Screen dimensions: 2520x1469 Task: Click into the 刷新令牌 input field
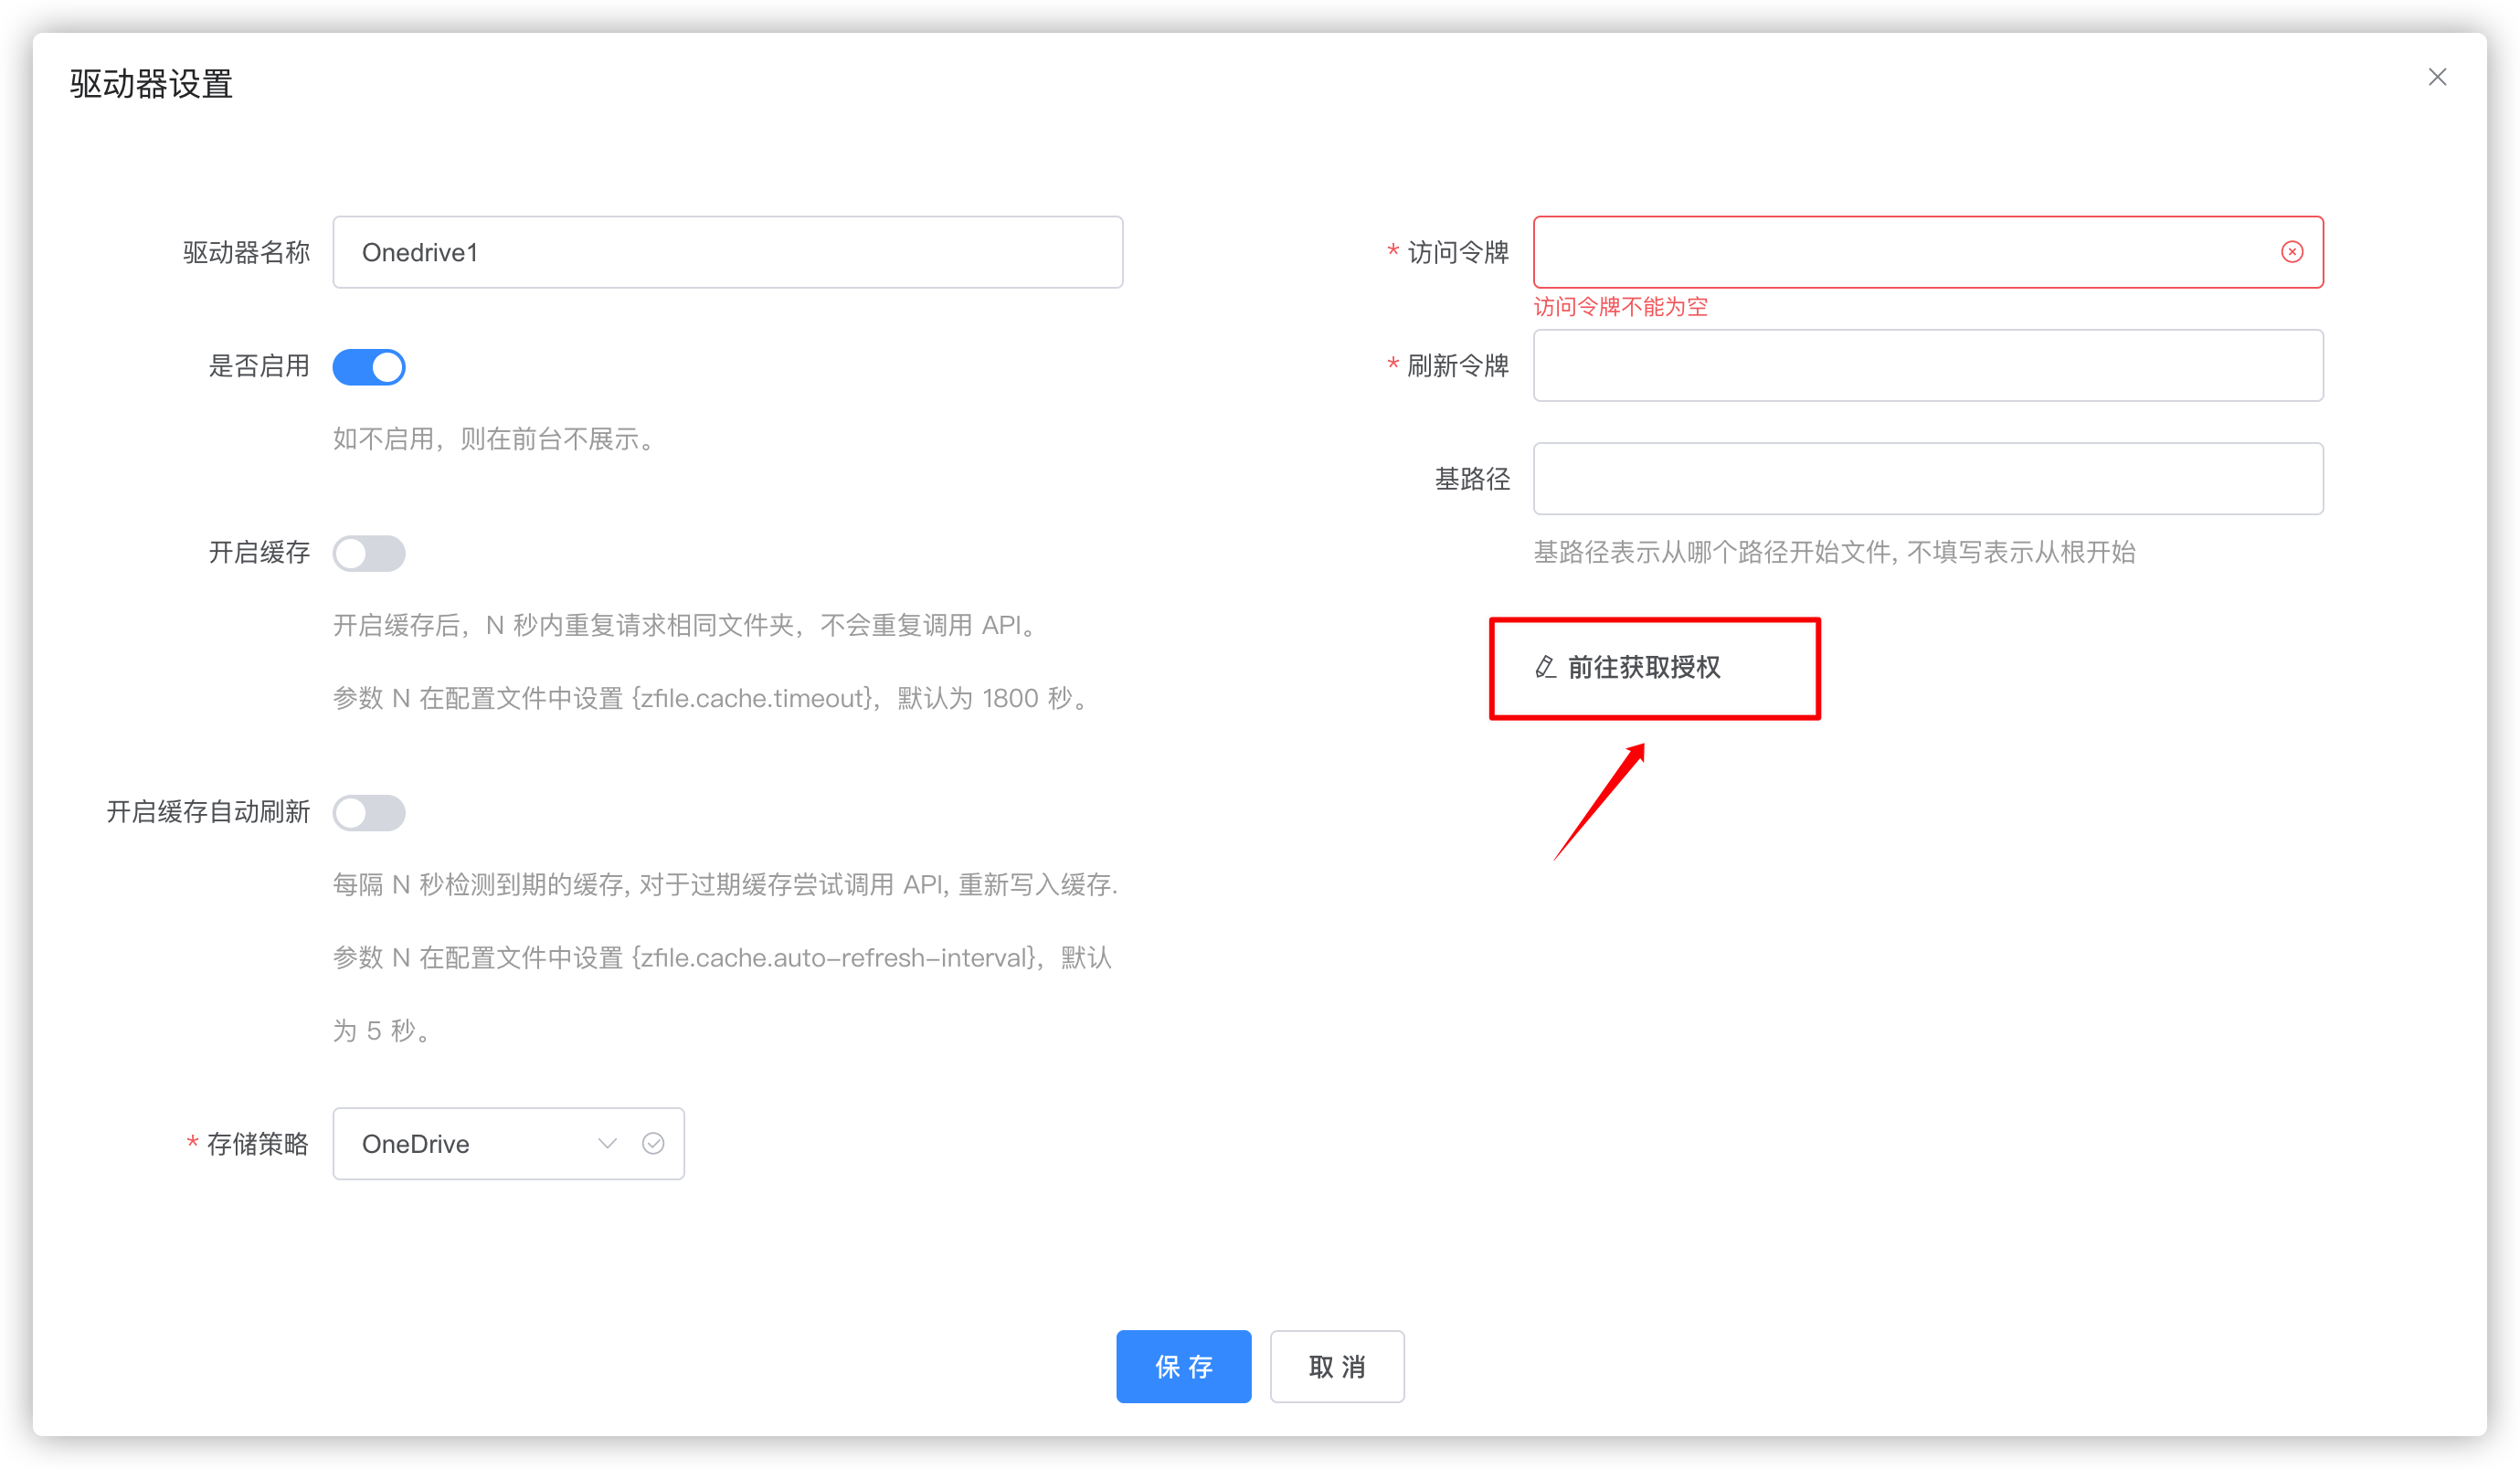[1927, 365]
